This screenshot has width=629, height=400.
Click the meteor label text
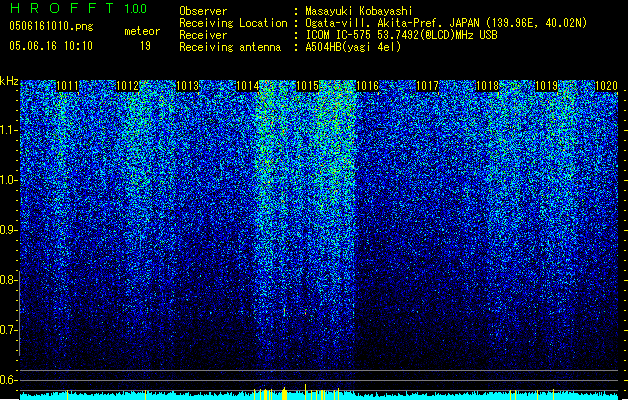tap(142, 31)
